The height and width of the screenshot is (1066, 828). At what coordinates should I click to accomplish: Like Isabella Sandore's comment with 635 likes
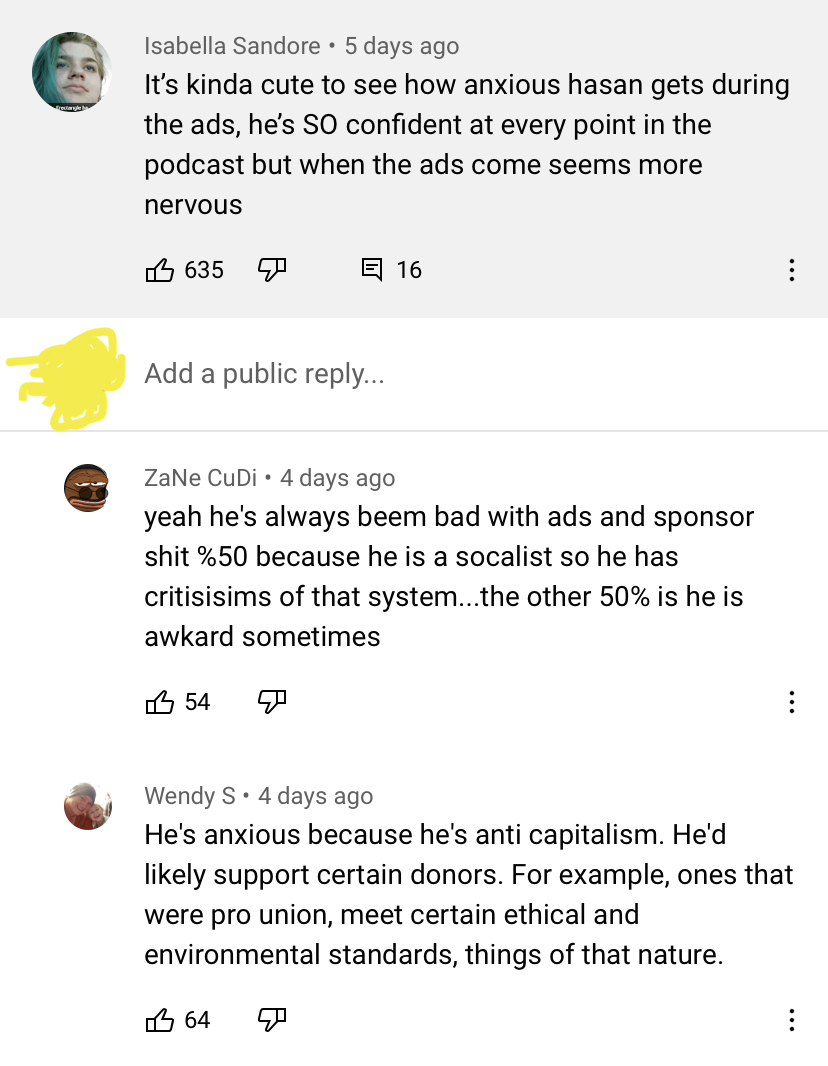pos(160,270)
